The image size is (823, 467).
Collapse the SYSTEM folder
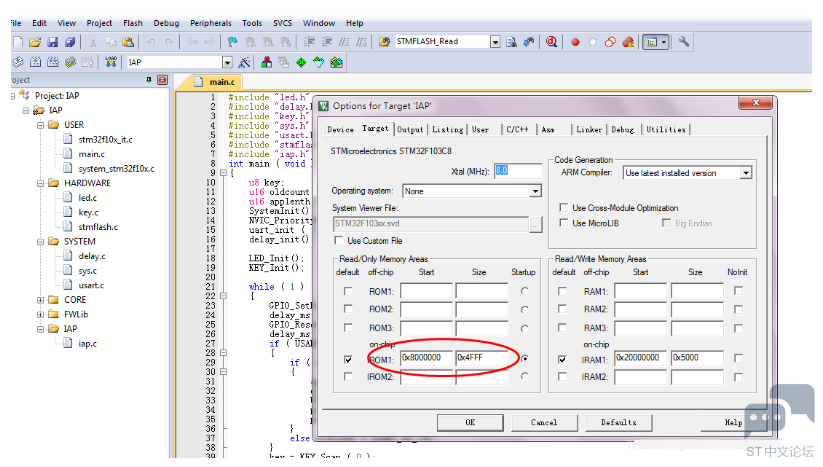pos(40,242)
